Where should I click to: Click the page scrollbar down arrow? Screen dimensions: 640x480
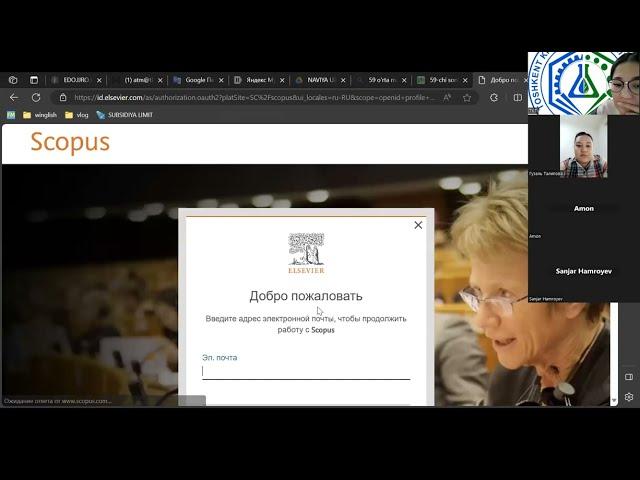pos(614,400)
